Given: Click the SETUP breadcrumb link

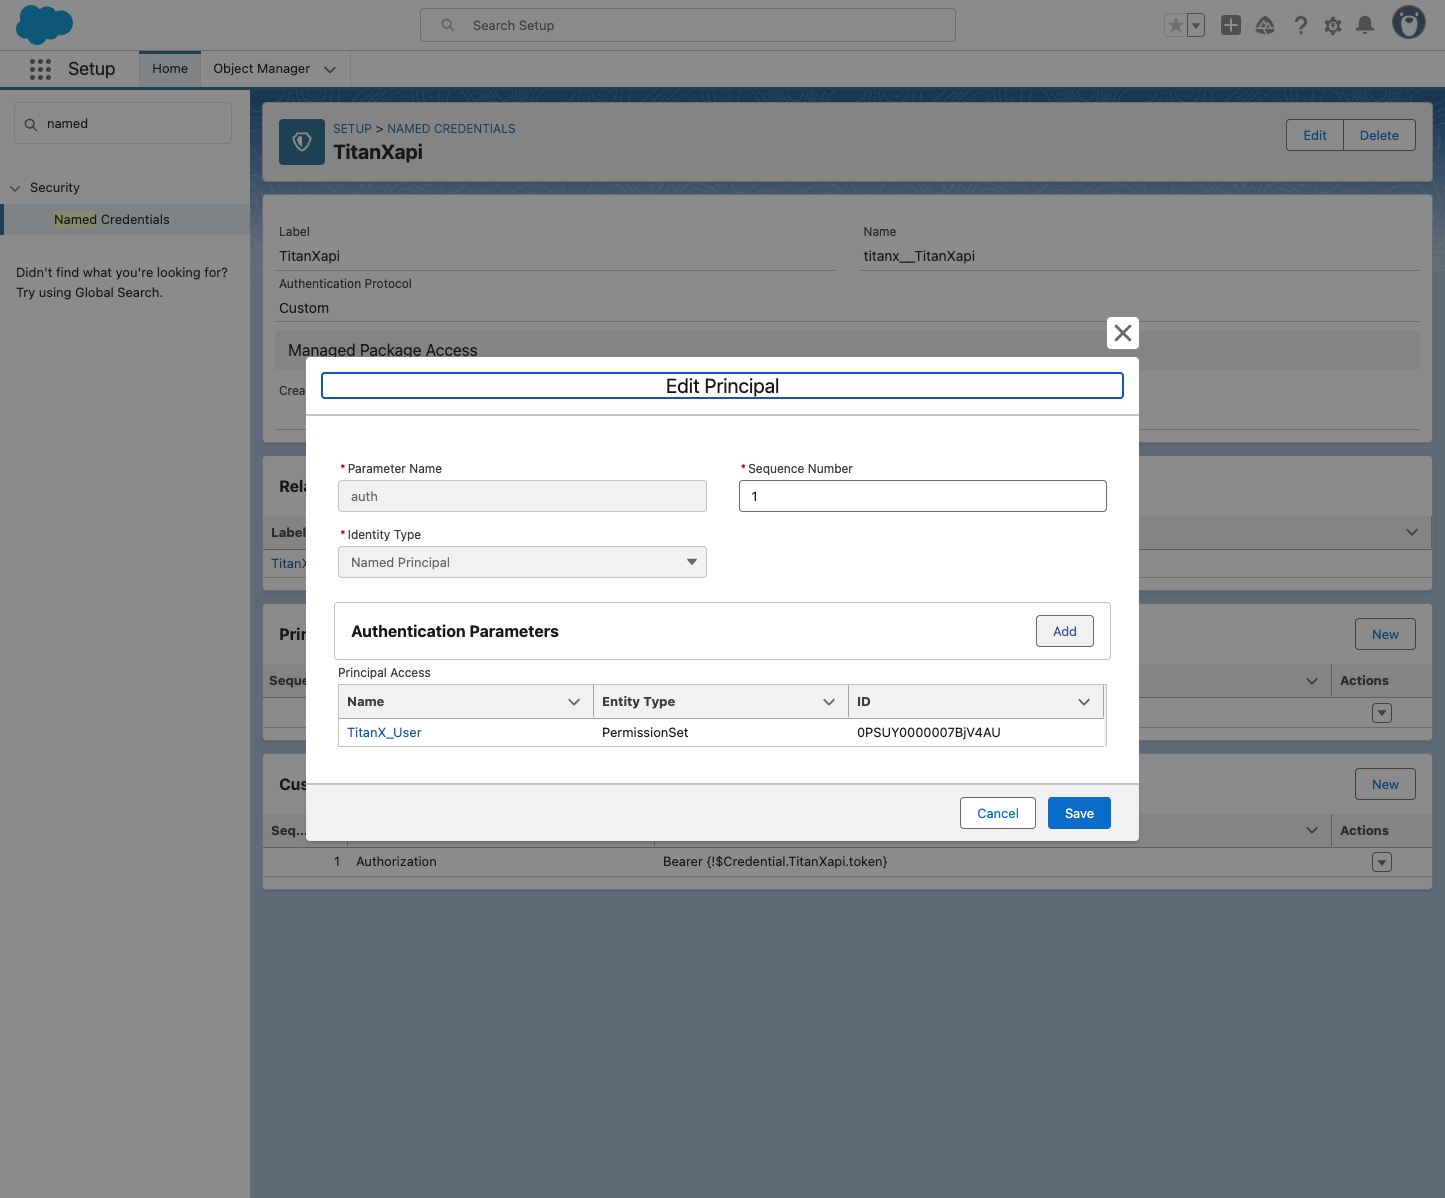Looking at the screenshot, I should [352, 129].
